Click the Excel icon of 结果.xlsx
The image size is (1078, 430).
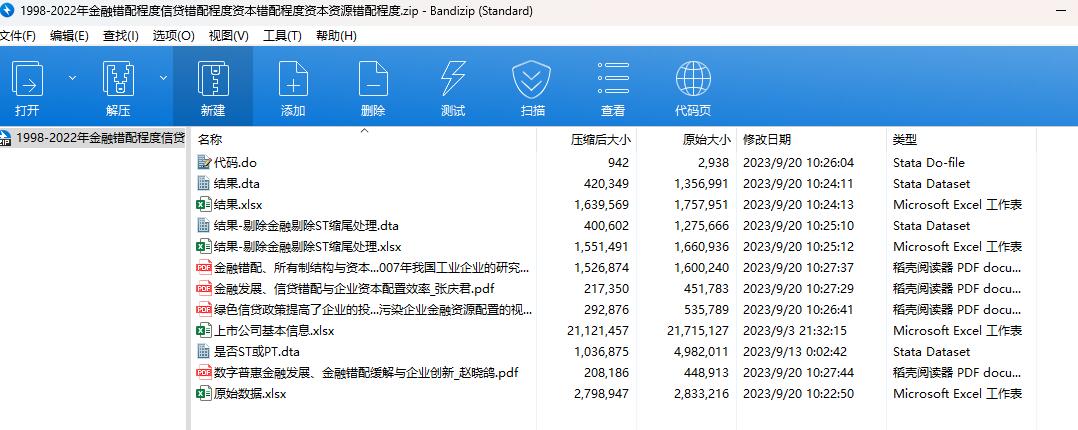(204, 204)
